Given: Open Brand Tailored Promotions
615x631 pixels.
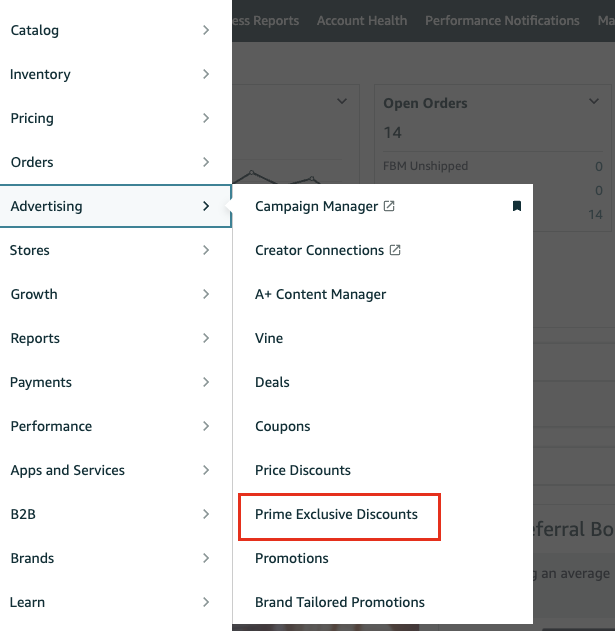Looking at the screenshot, I should [x=340, y=602].
